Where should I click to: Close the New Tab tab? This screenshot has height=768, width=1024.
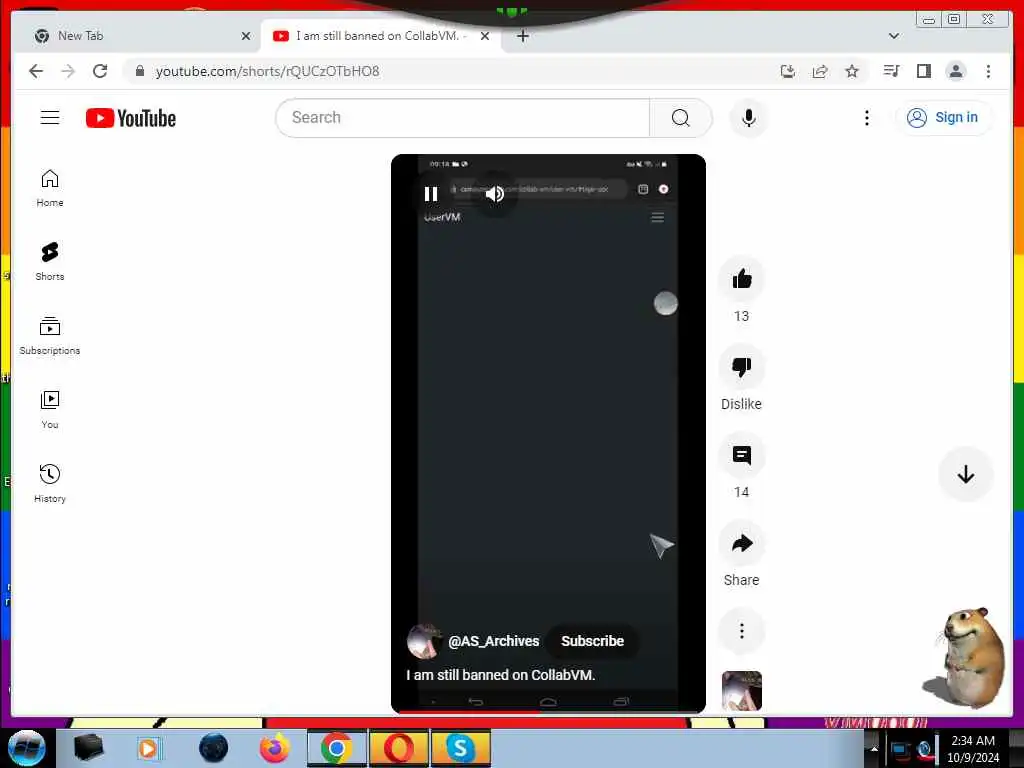(246, 36)
